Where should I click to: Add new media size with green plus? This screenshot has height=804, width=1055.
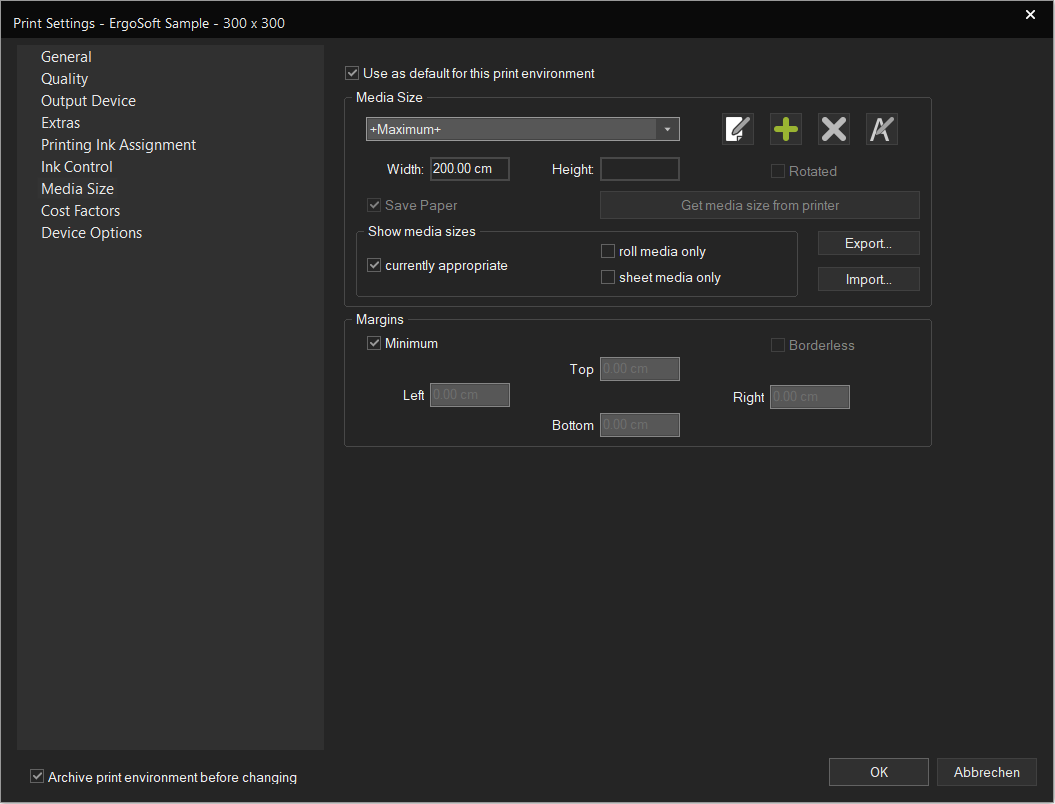pos(785,129)
